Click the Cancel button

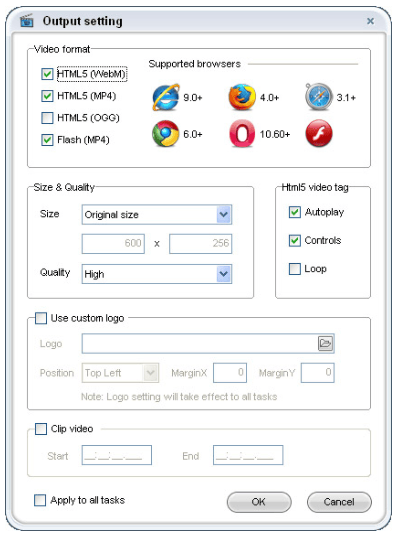tap(339, 502)
